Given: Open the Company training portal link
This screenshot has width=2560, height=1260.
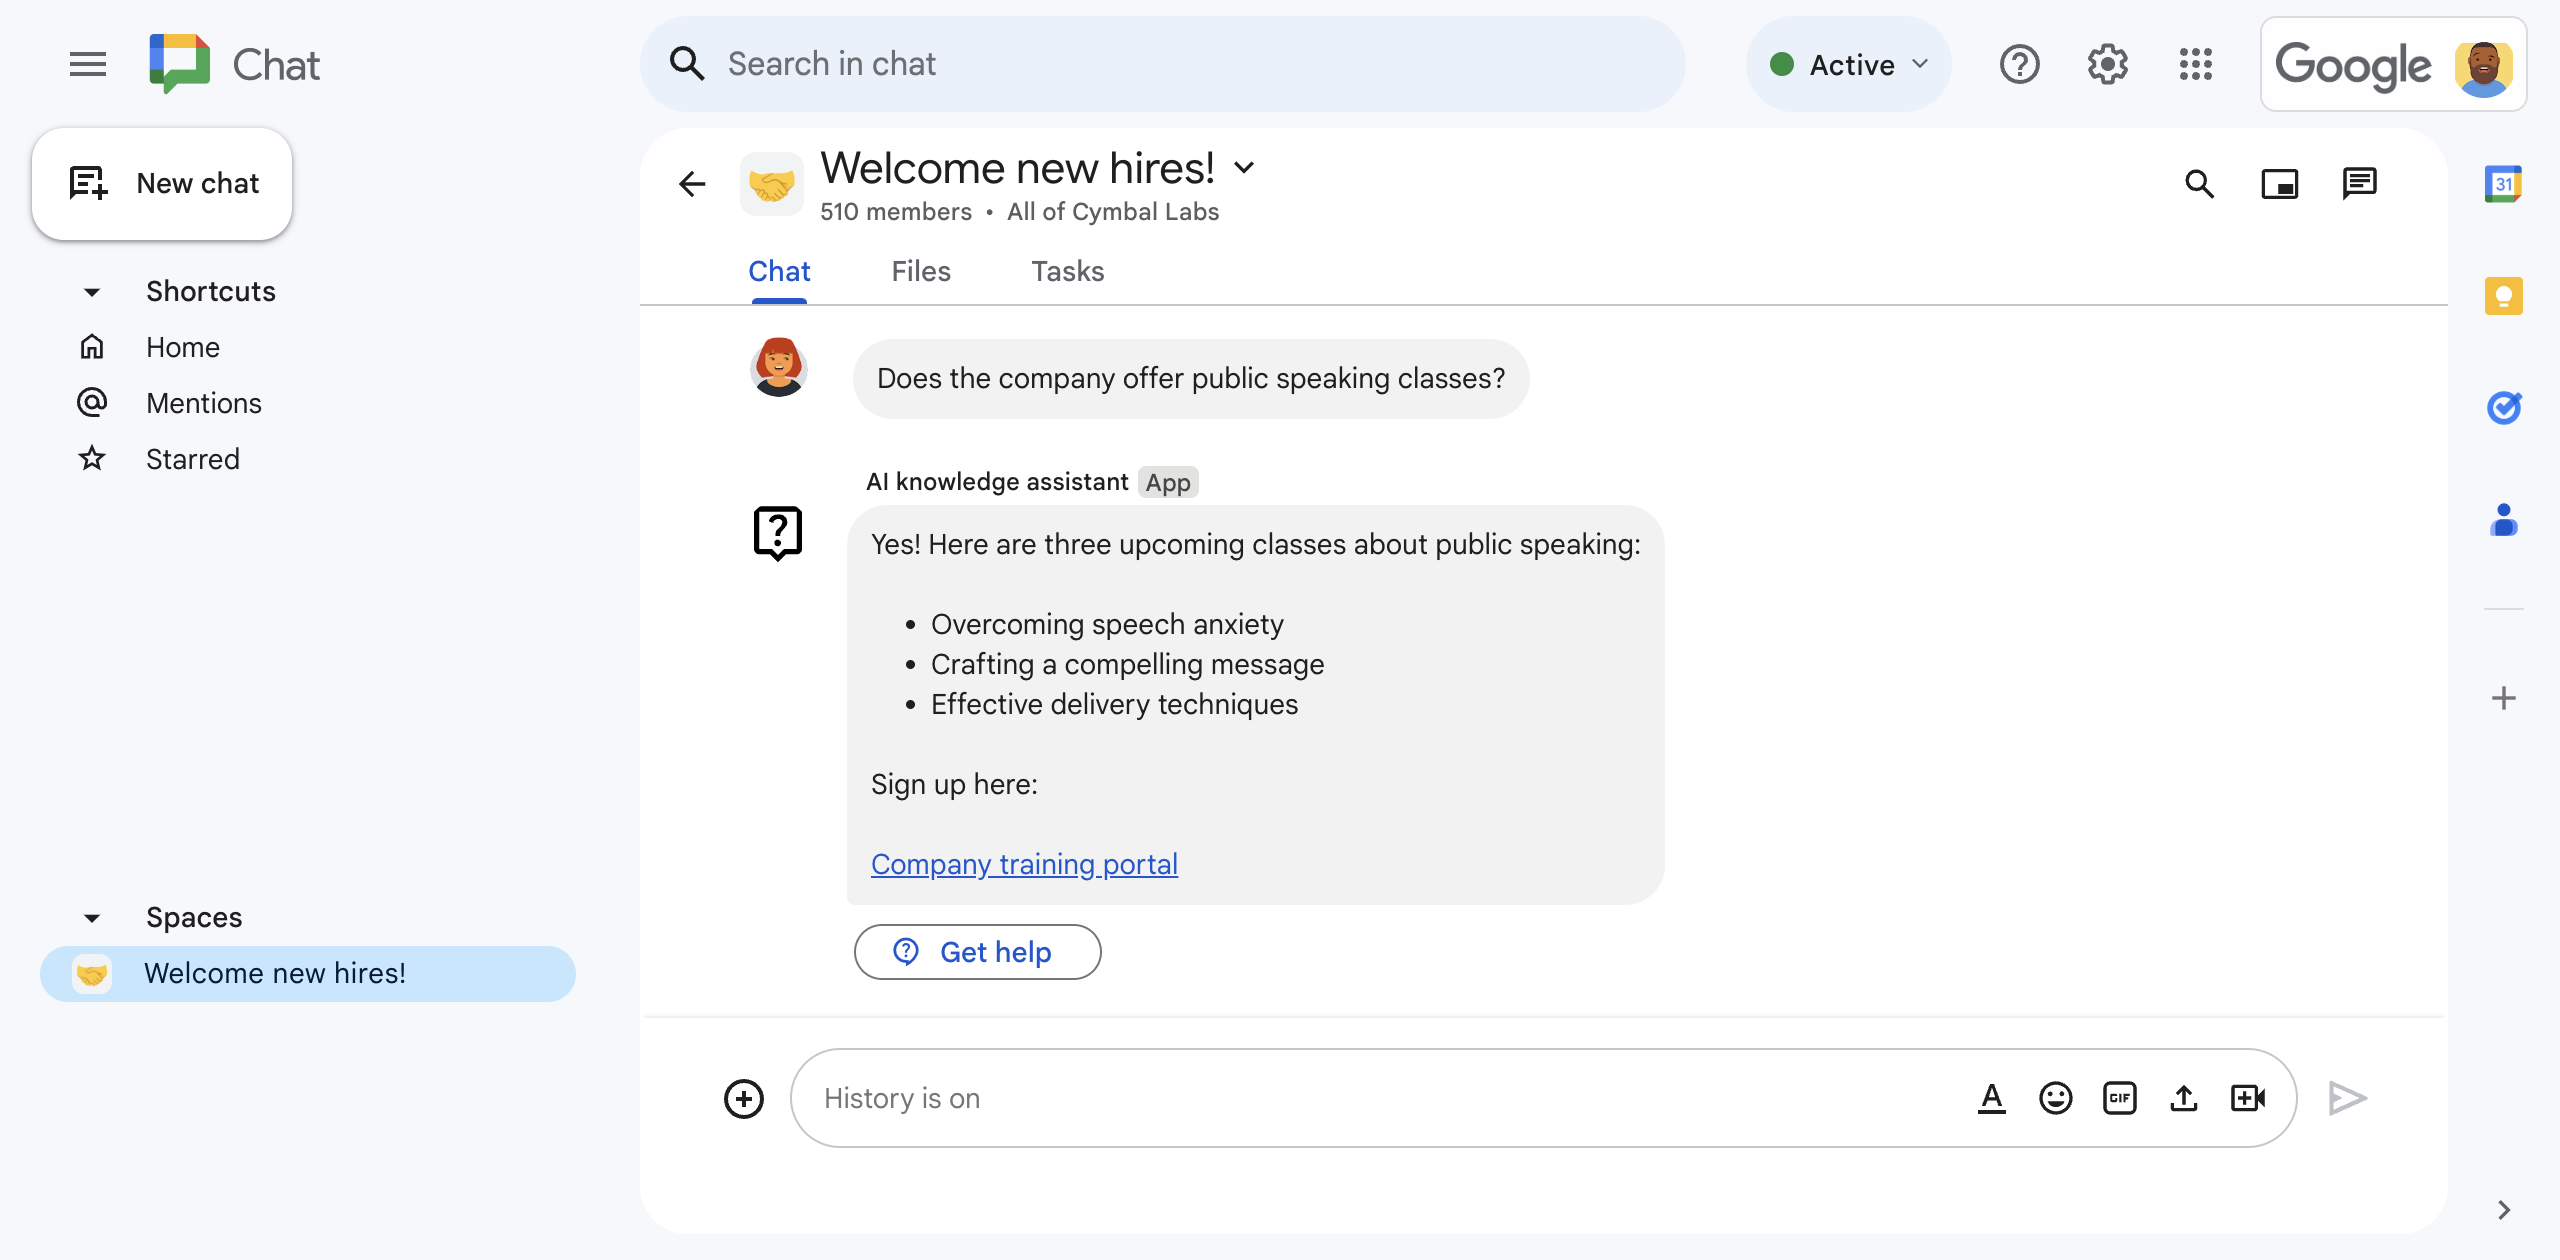Looking at the screenshot, I should (x=1024, y=862).
